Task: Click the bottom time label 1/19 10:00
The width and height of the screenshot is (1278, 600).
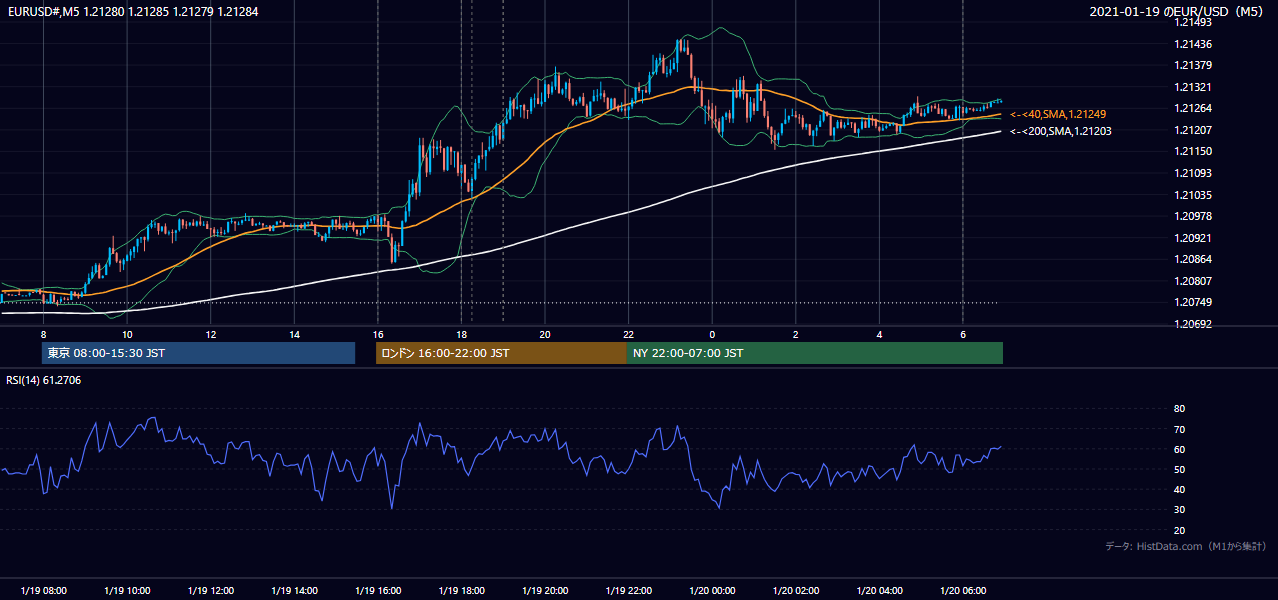Action: (x=127, y=591)
